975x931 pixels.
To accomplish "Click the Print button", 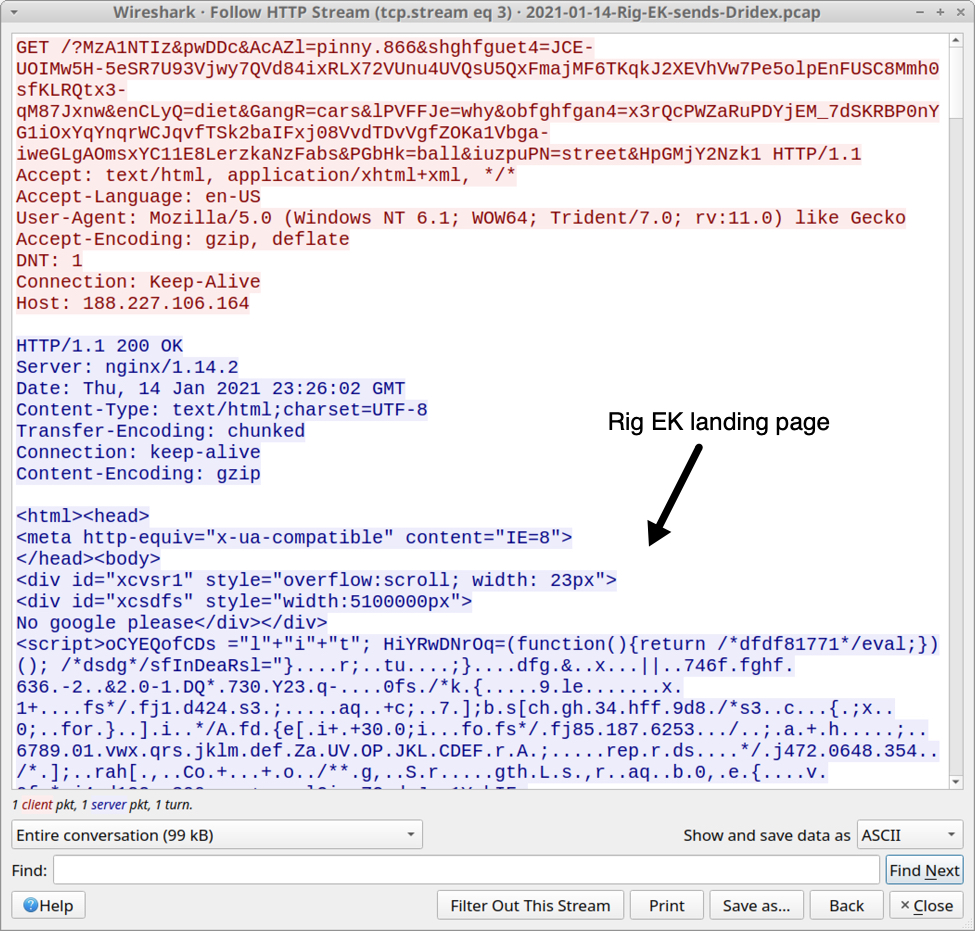I will (x=667, y=906).
